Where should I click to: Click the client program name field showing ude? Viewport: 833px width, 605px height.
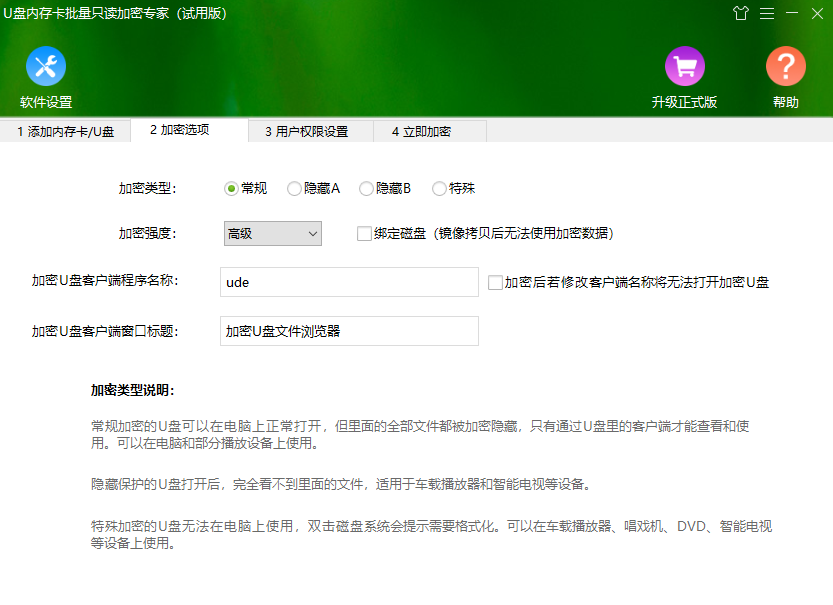point(348,282)
